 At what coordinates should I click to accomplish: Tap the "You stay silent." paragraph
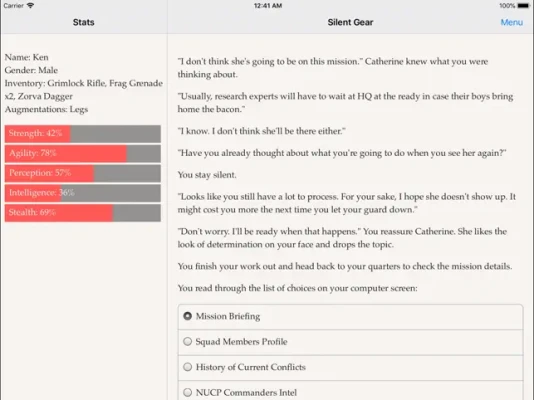pyautogui.click(x=207, y=175)
